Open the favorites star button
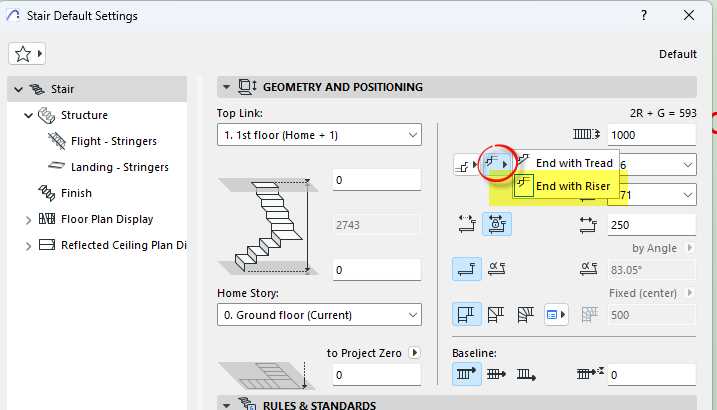 pyautogui.click(x=27, y=54)
